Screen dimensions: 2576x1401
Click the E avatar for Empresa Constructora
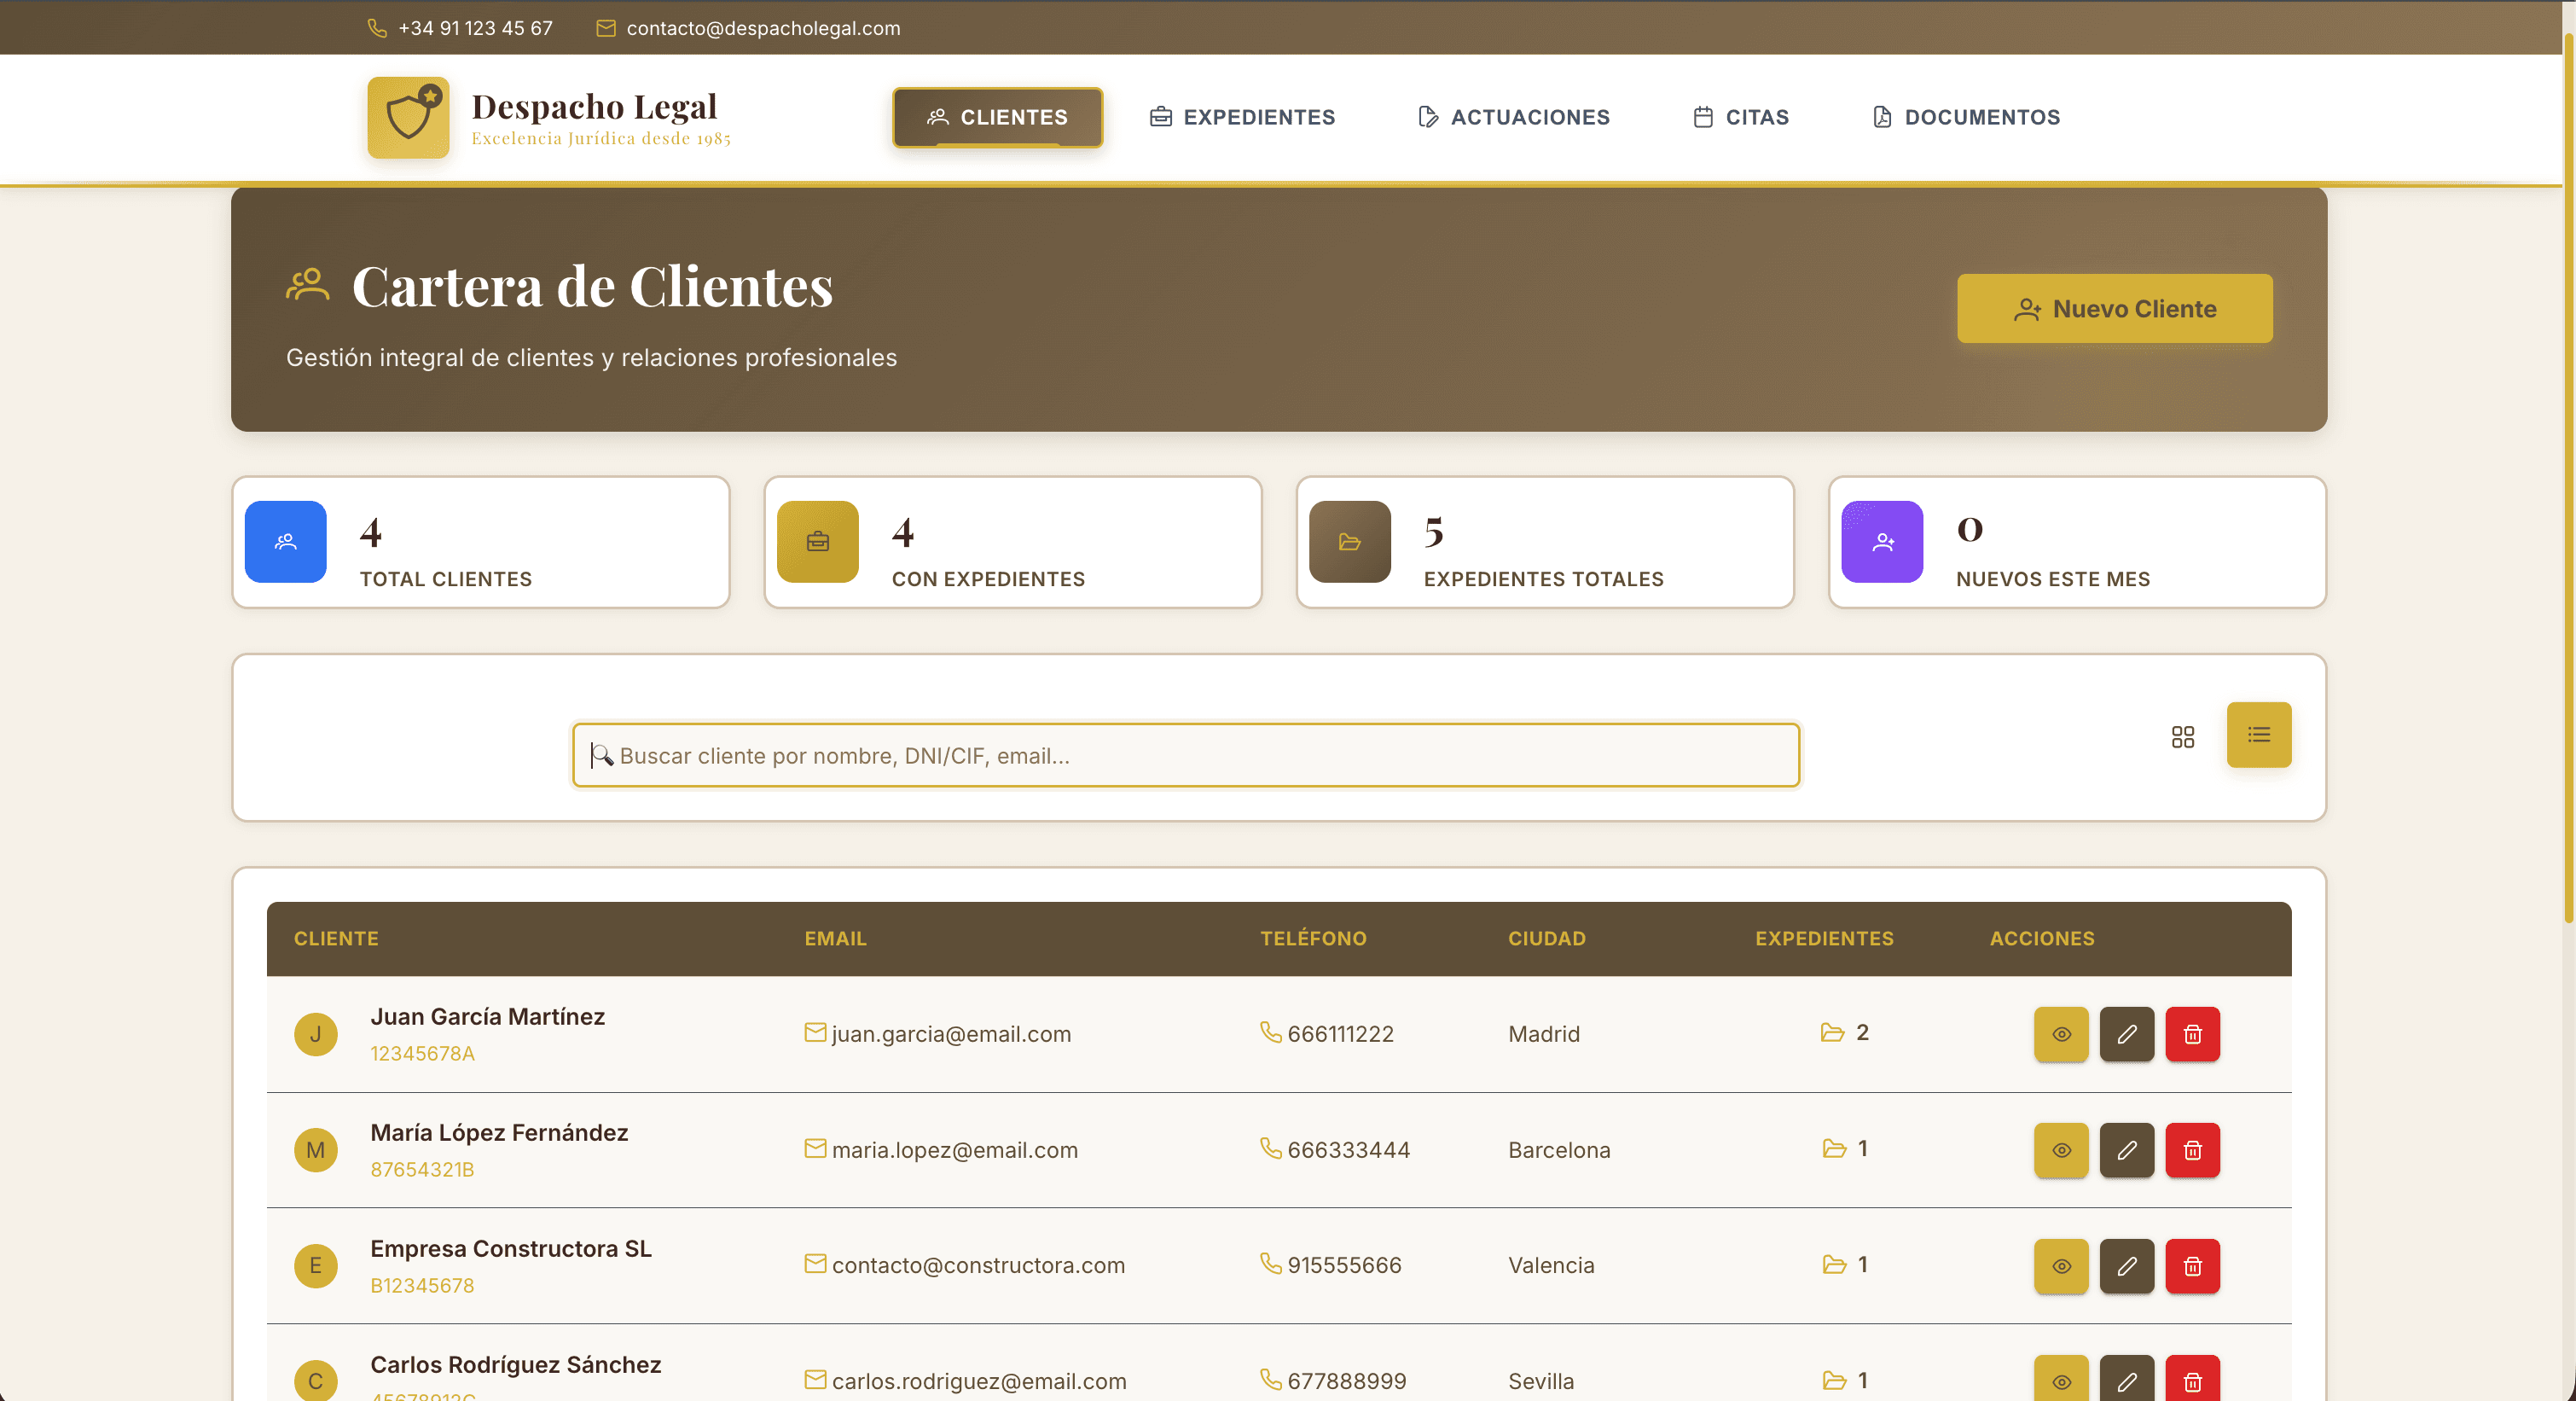[316, 1266]
